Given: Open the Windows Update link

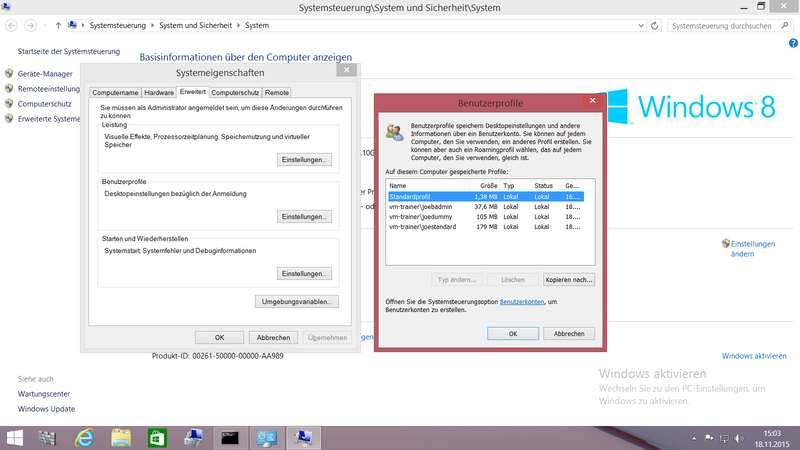Looking at the screenshot, I should pos(46,409).
